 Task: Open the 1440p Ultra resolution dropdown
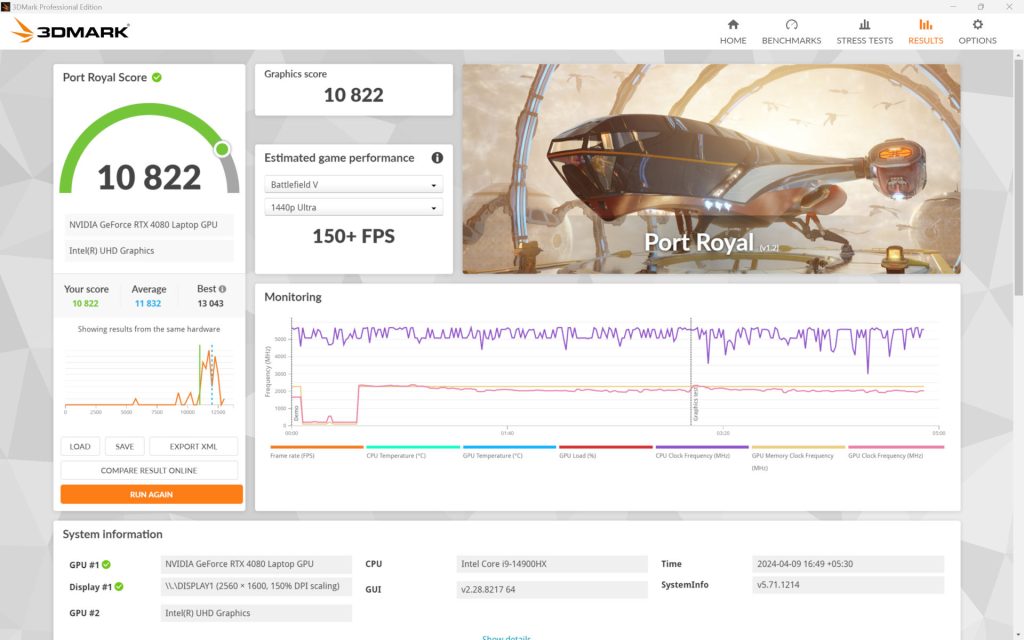(x=354, y=208)
